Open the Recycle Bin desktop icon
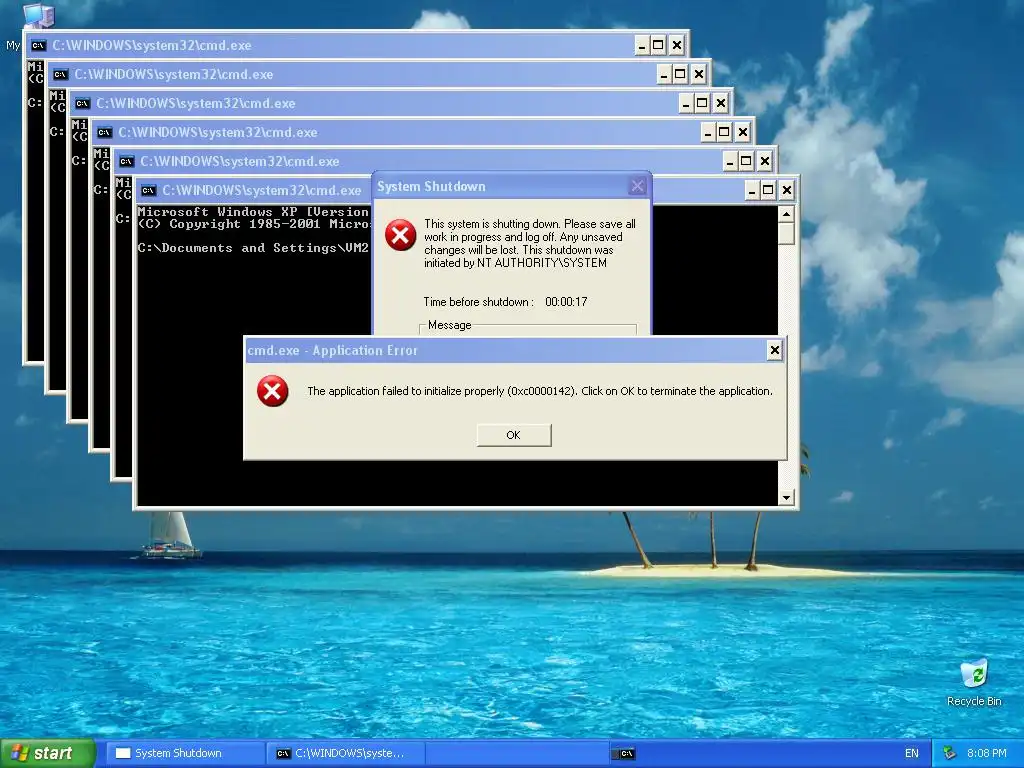The width and height of the screenshot is (1024, 768). 974,682
